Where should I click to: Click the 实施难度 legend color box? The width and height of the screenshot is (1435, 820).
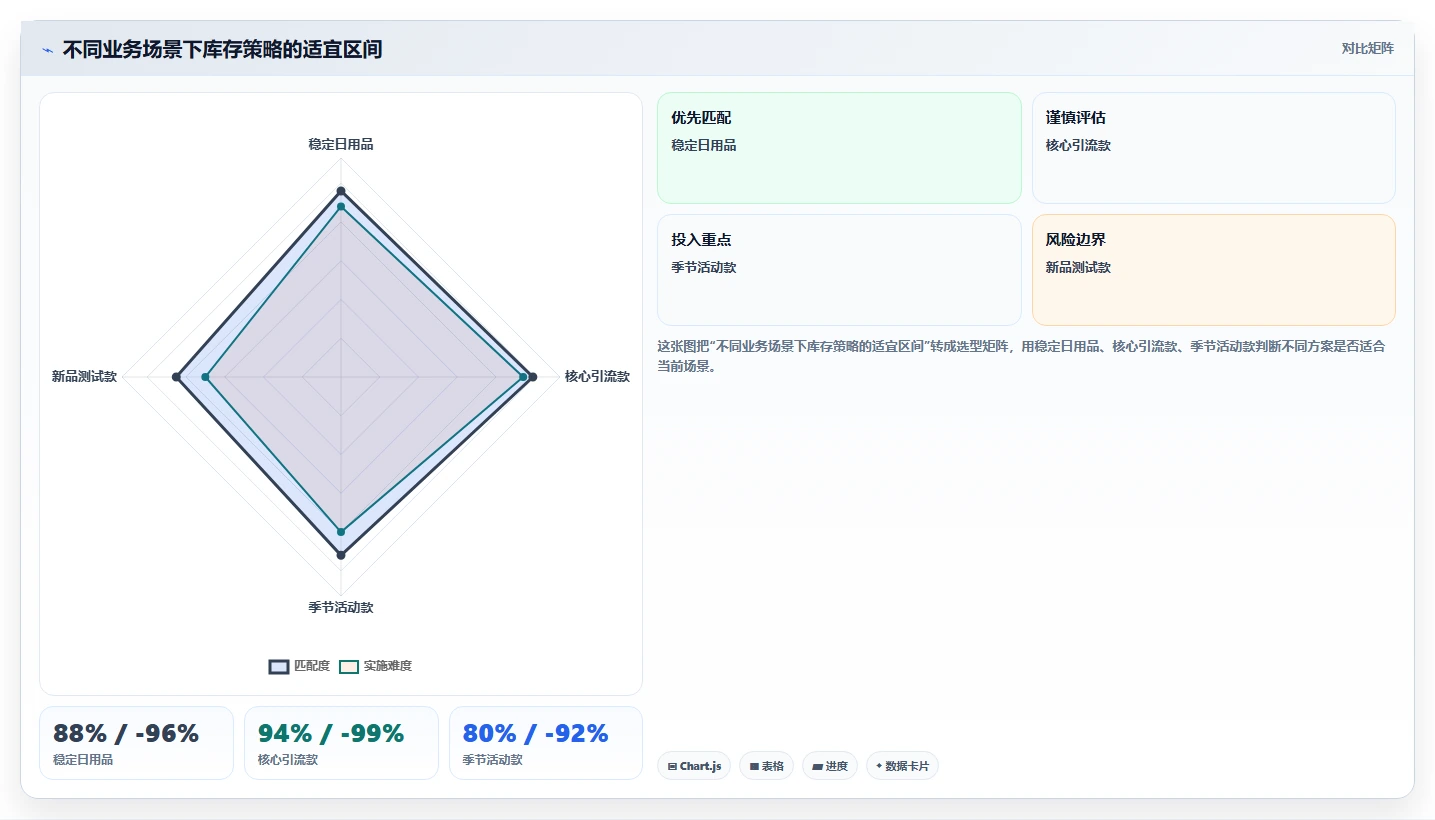(349, 667)
